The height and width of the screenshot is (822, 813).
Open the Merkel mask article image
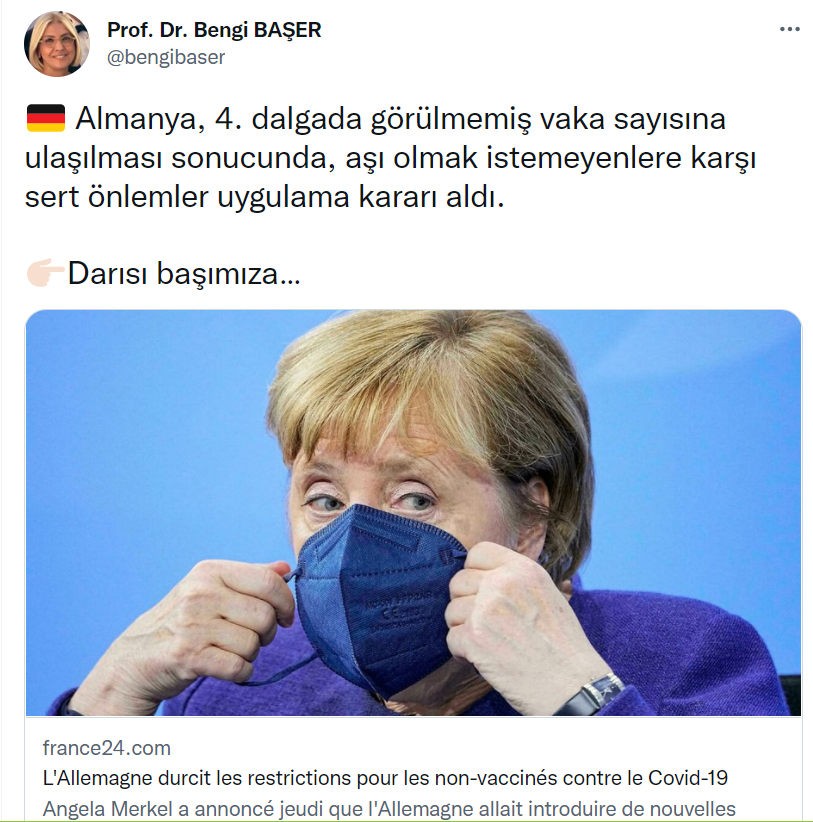[413, 513]
